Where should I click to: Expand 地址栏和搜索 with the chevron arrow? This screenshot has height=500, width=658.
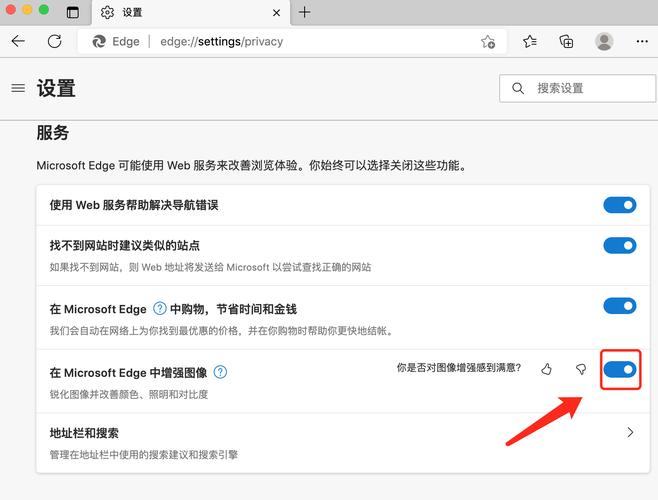[x=629, y=433]
